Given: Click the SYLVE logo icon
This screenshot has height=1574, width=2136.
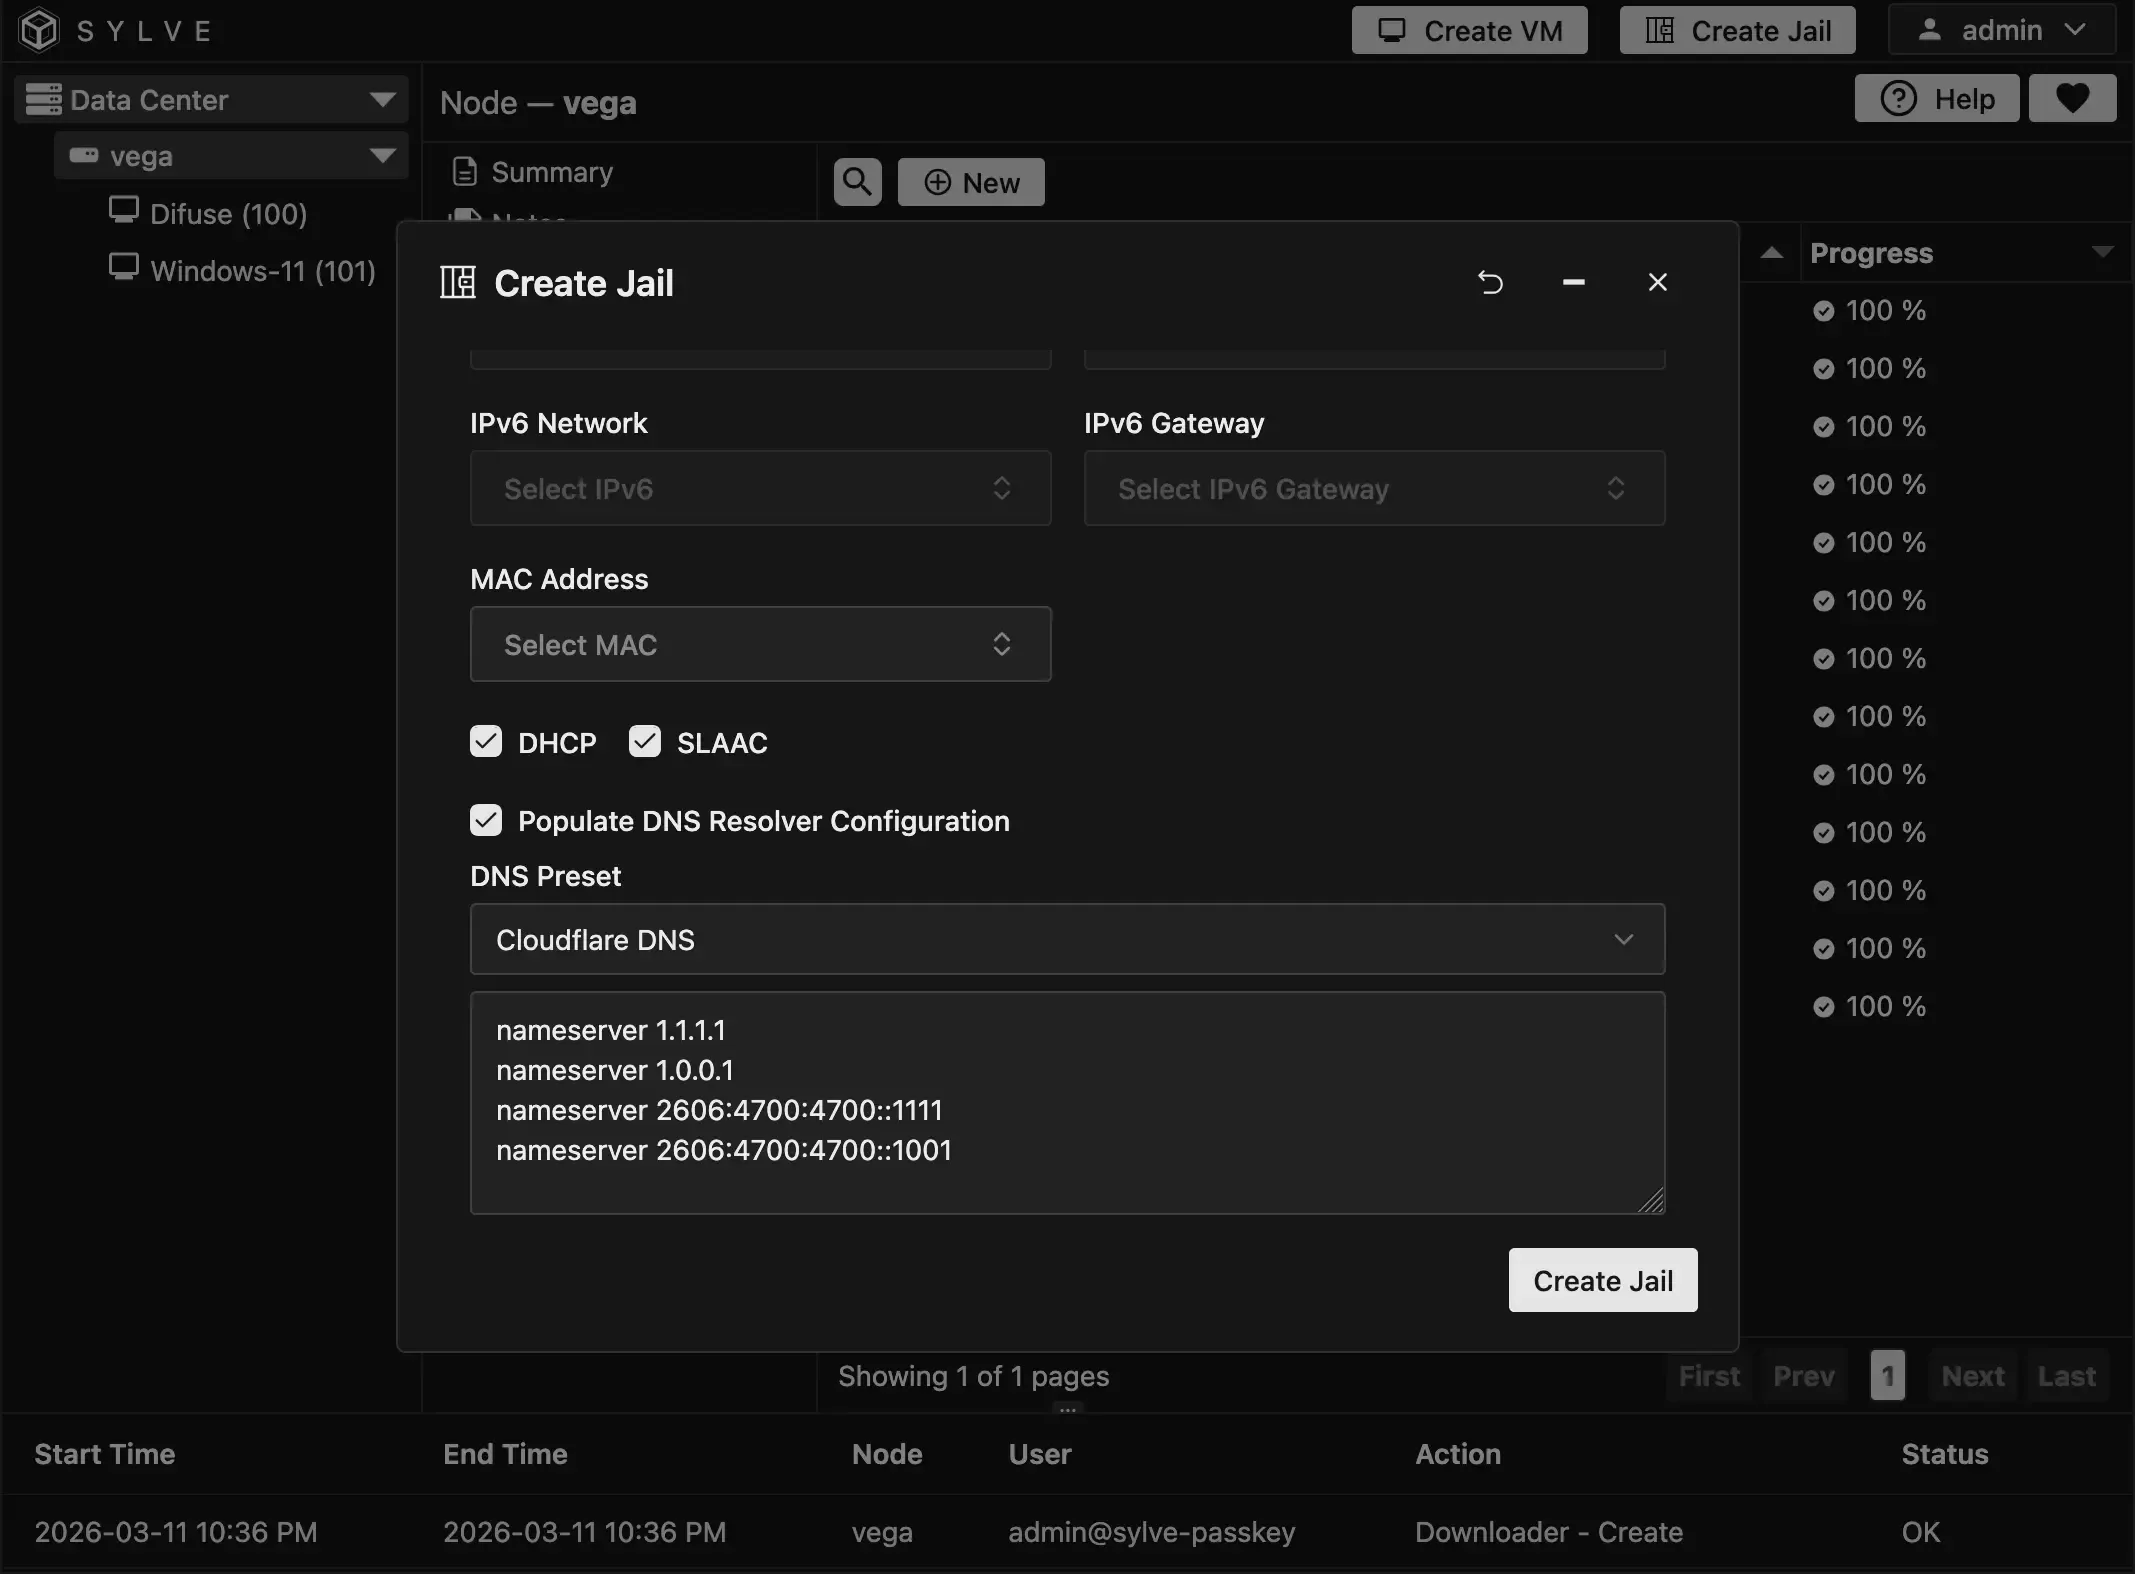Looking at the screenshot, I should click(39, 29).
